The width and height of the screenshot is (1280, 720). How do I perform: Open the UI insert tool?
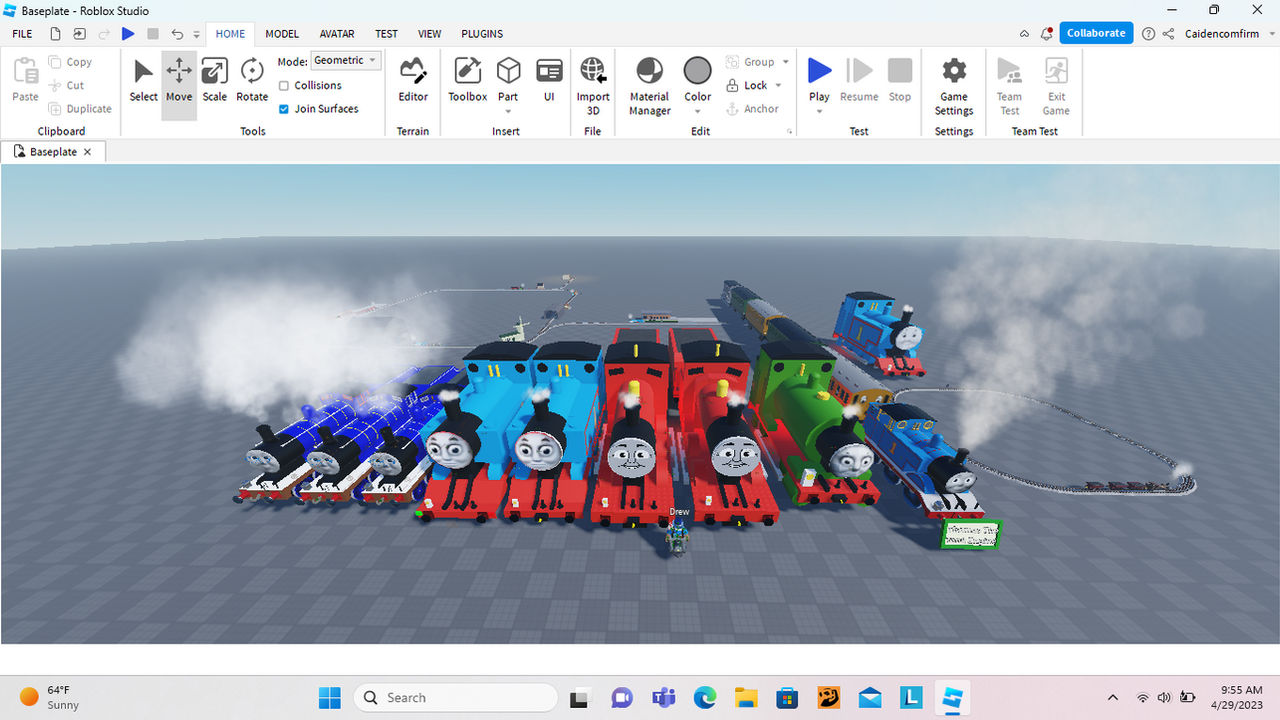549,80
